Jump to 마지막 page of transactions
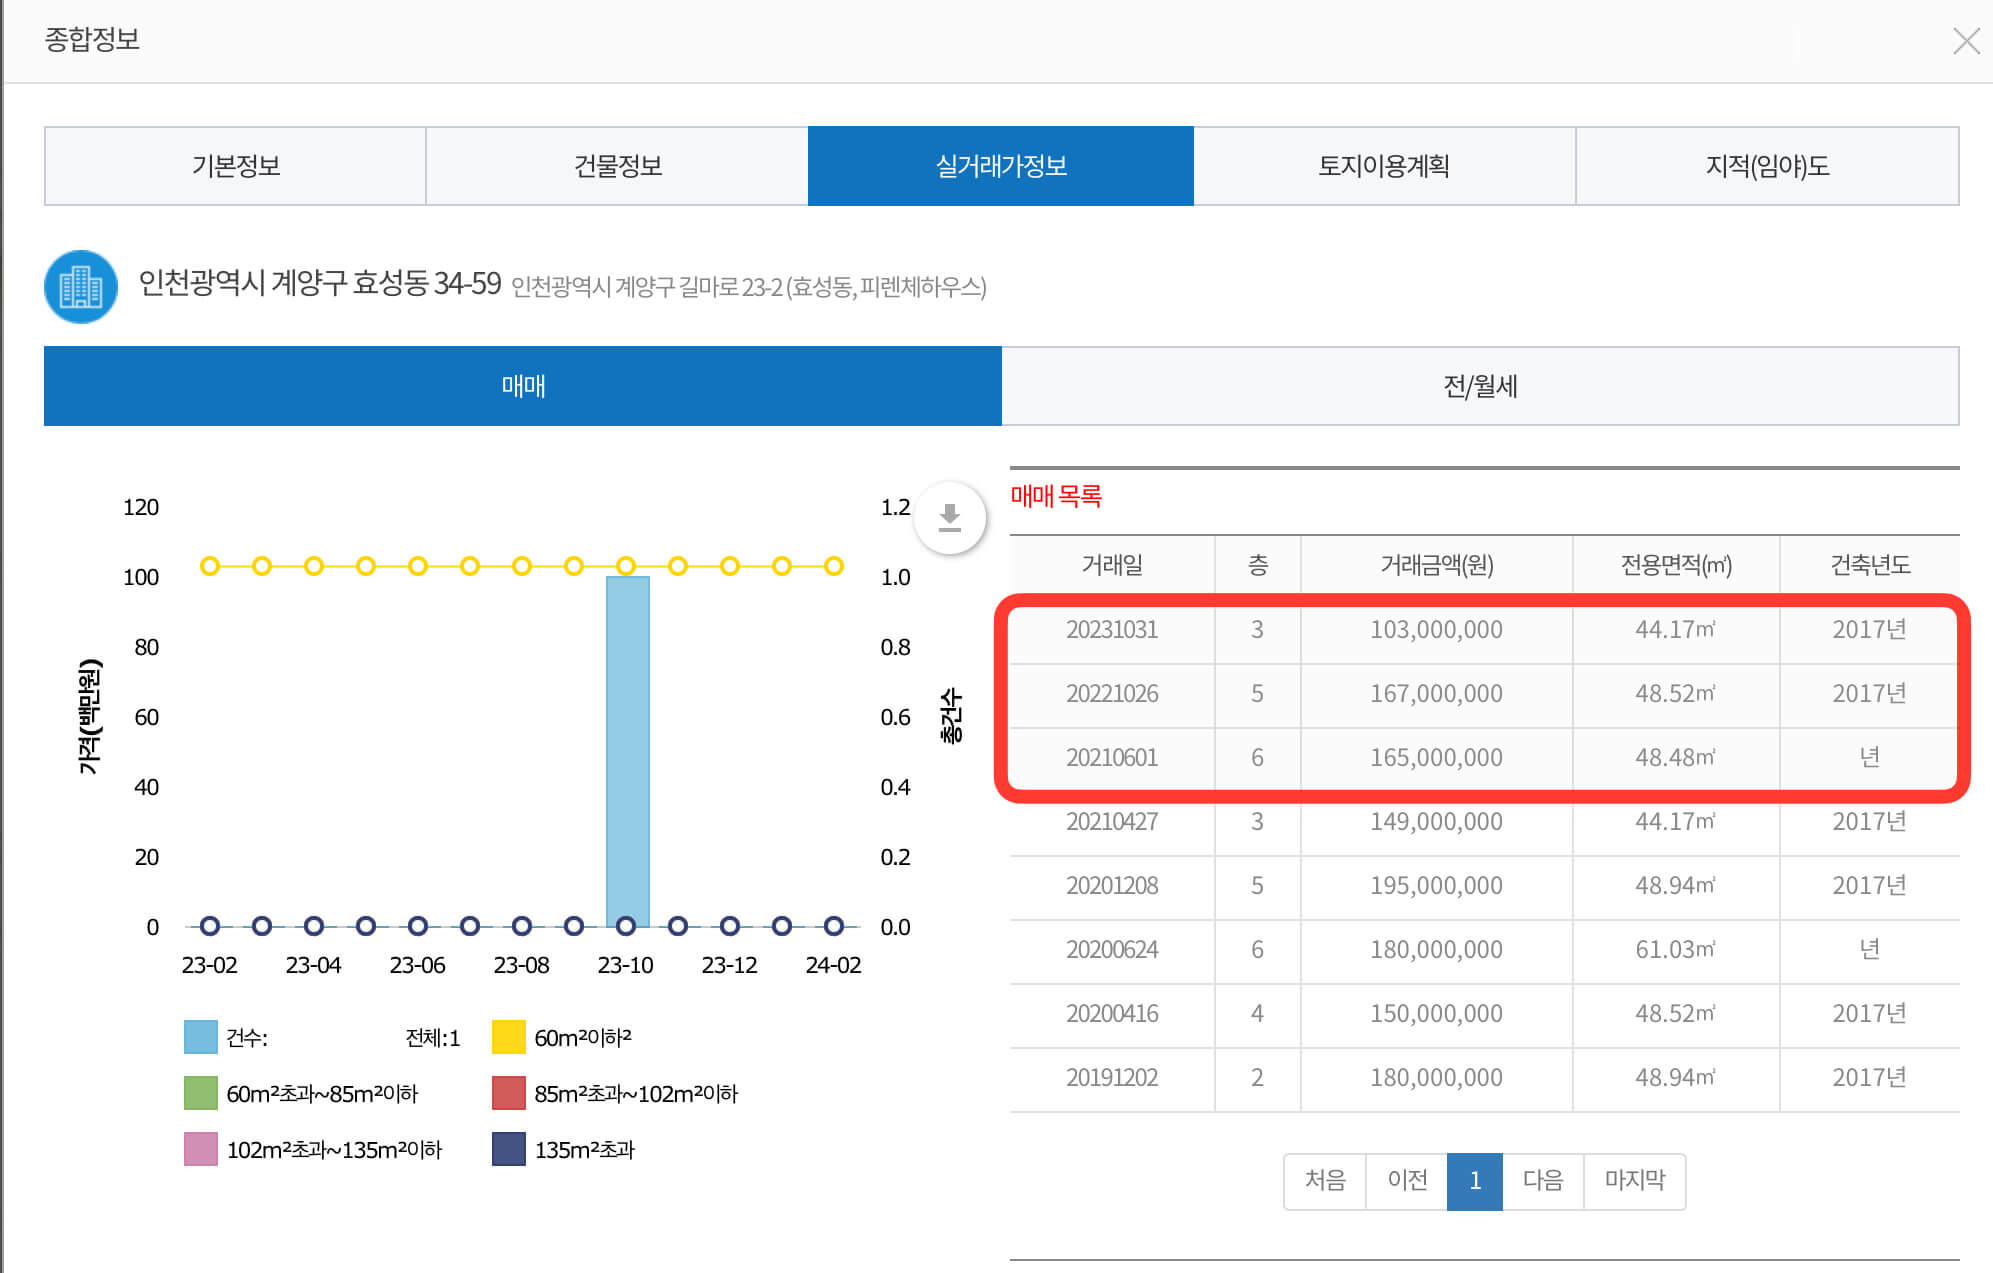This screenshot has height=1273, width=1993. (1635, 1181)
